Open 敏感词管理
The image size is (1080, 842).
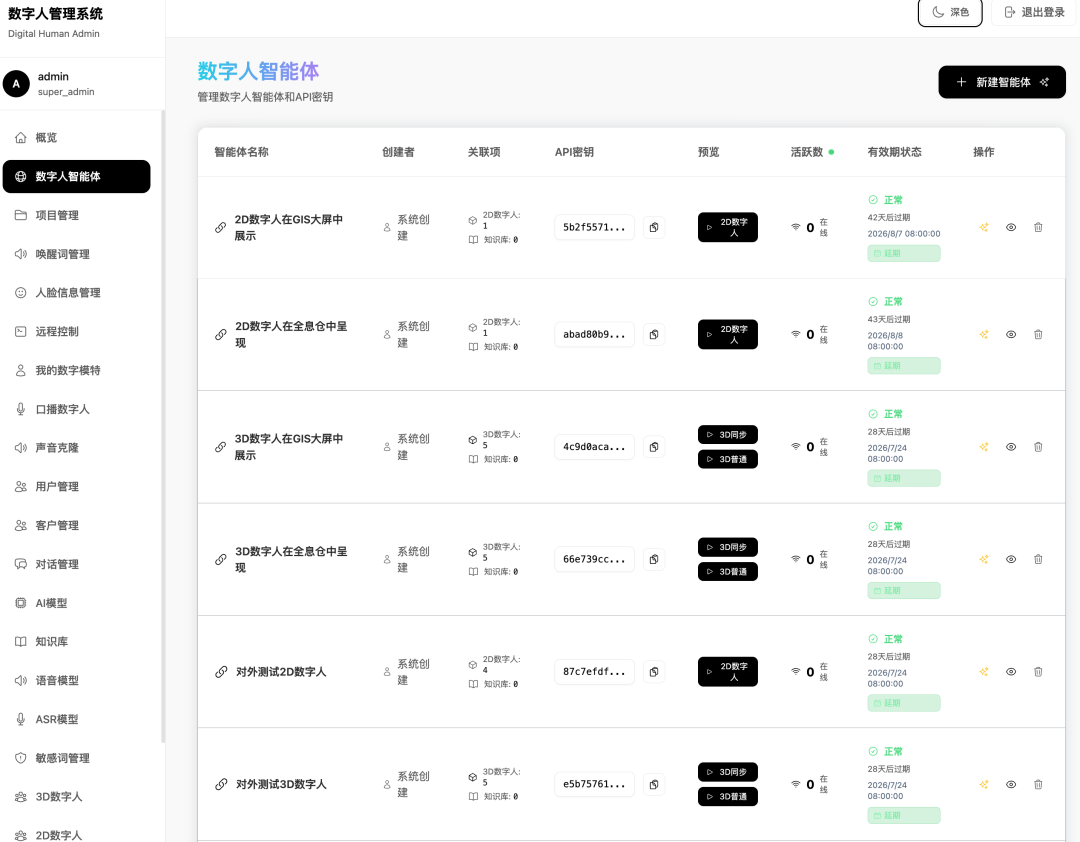pyautogui.click(x=76, y=758)
